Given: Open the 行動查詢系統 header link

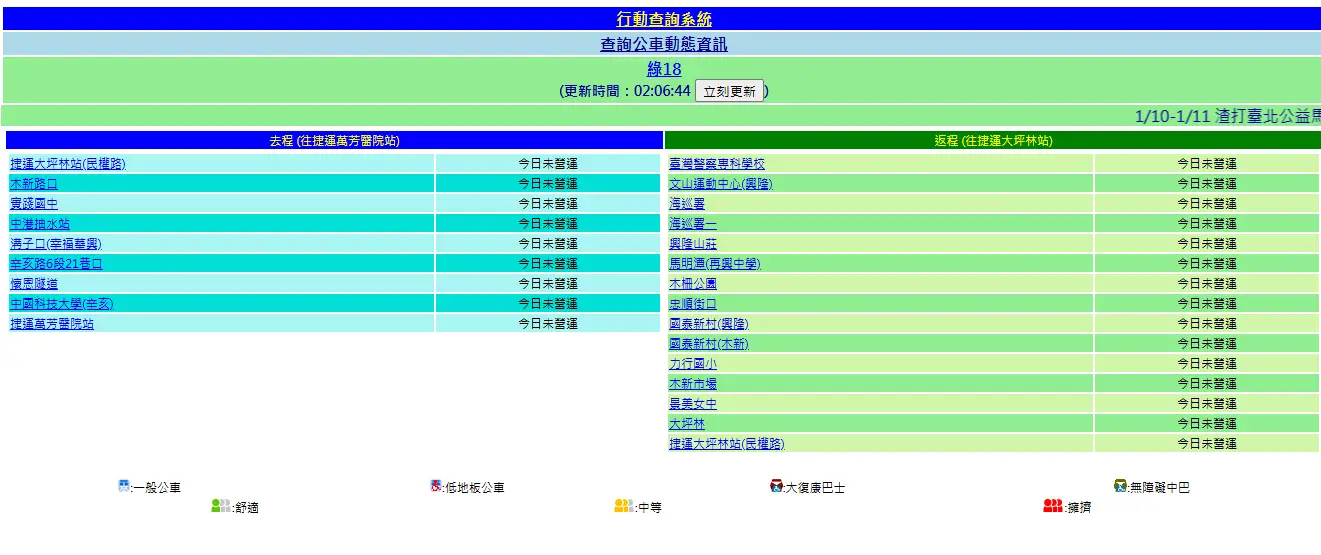Looking at the screenshot, I should pyautogui.click(x=664, y=19).
